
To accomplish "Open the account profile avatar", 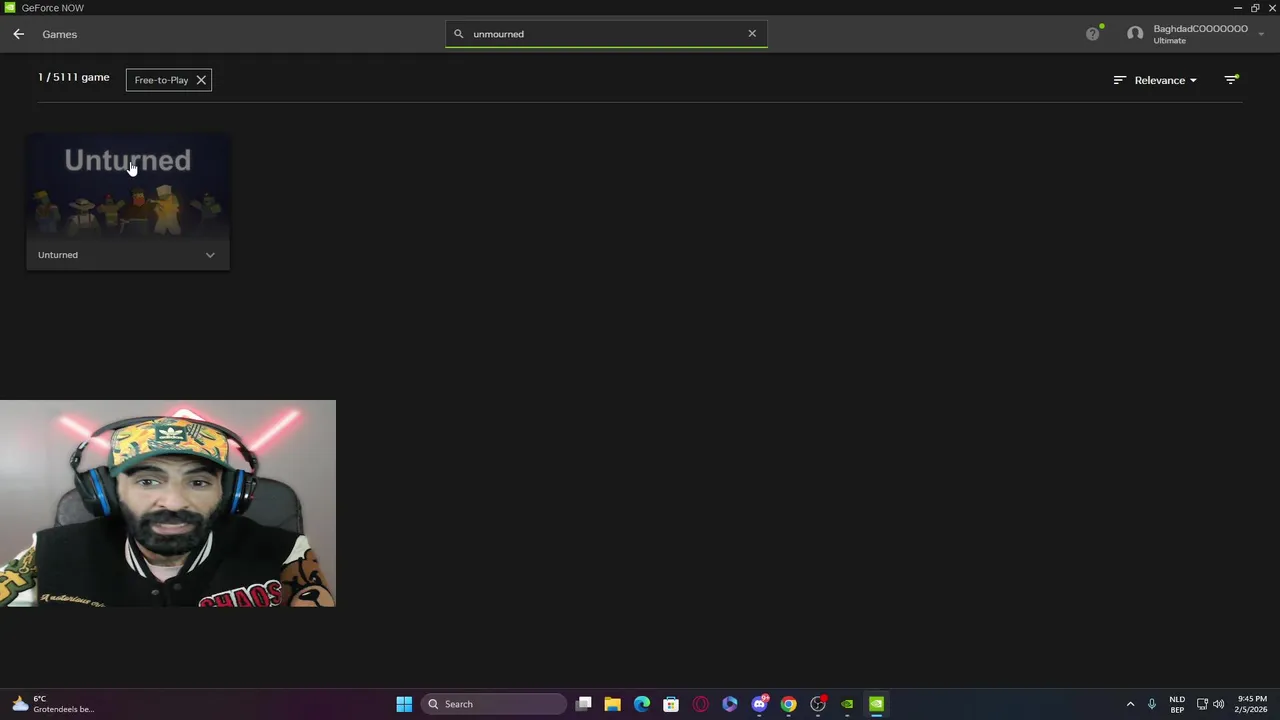I will (1135, 34).
